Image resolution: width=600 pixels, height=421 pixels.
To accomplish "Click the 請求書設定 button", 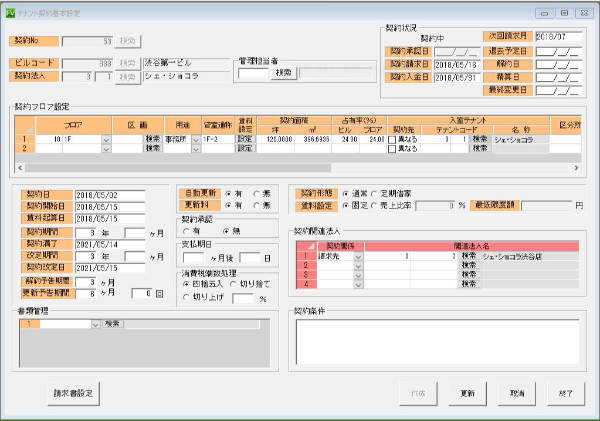I will tap(73, 393).
